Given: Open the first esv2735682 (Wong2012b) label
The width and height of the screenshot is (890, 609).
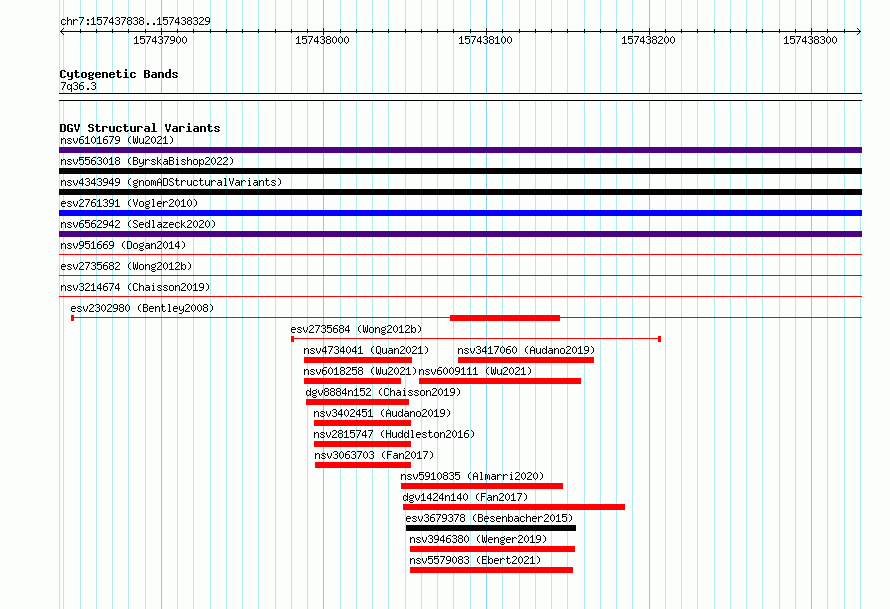Looking at the screenshot, I should (126, 266).
